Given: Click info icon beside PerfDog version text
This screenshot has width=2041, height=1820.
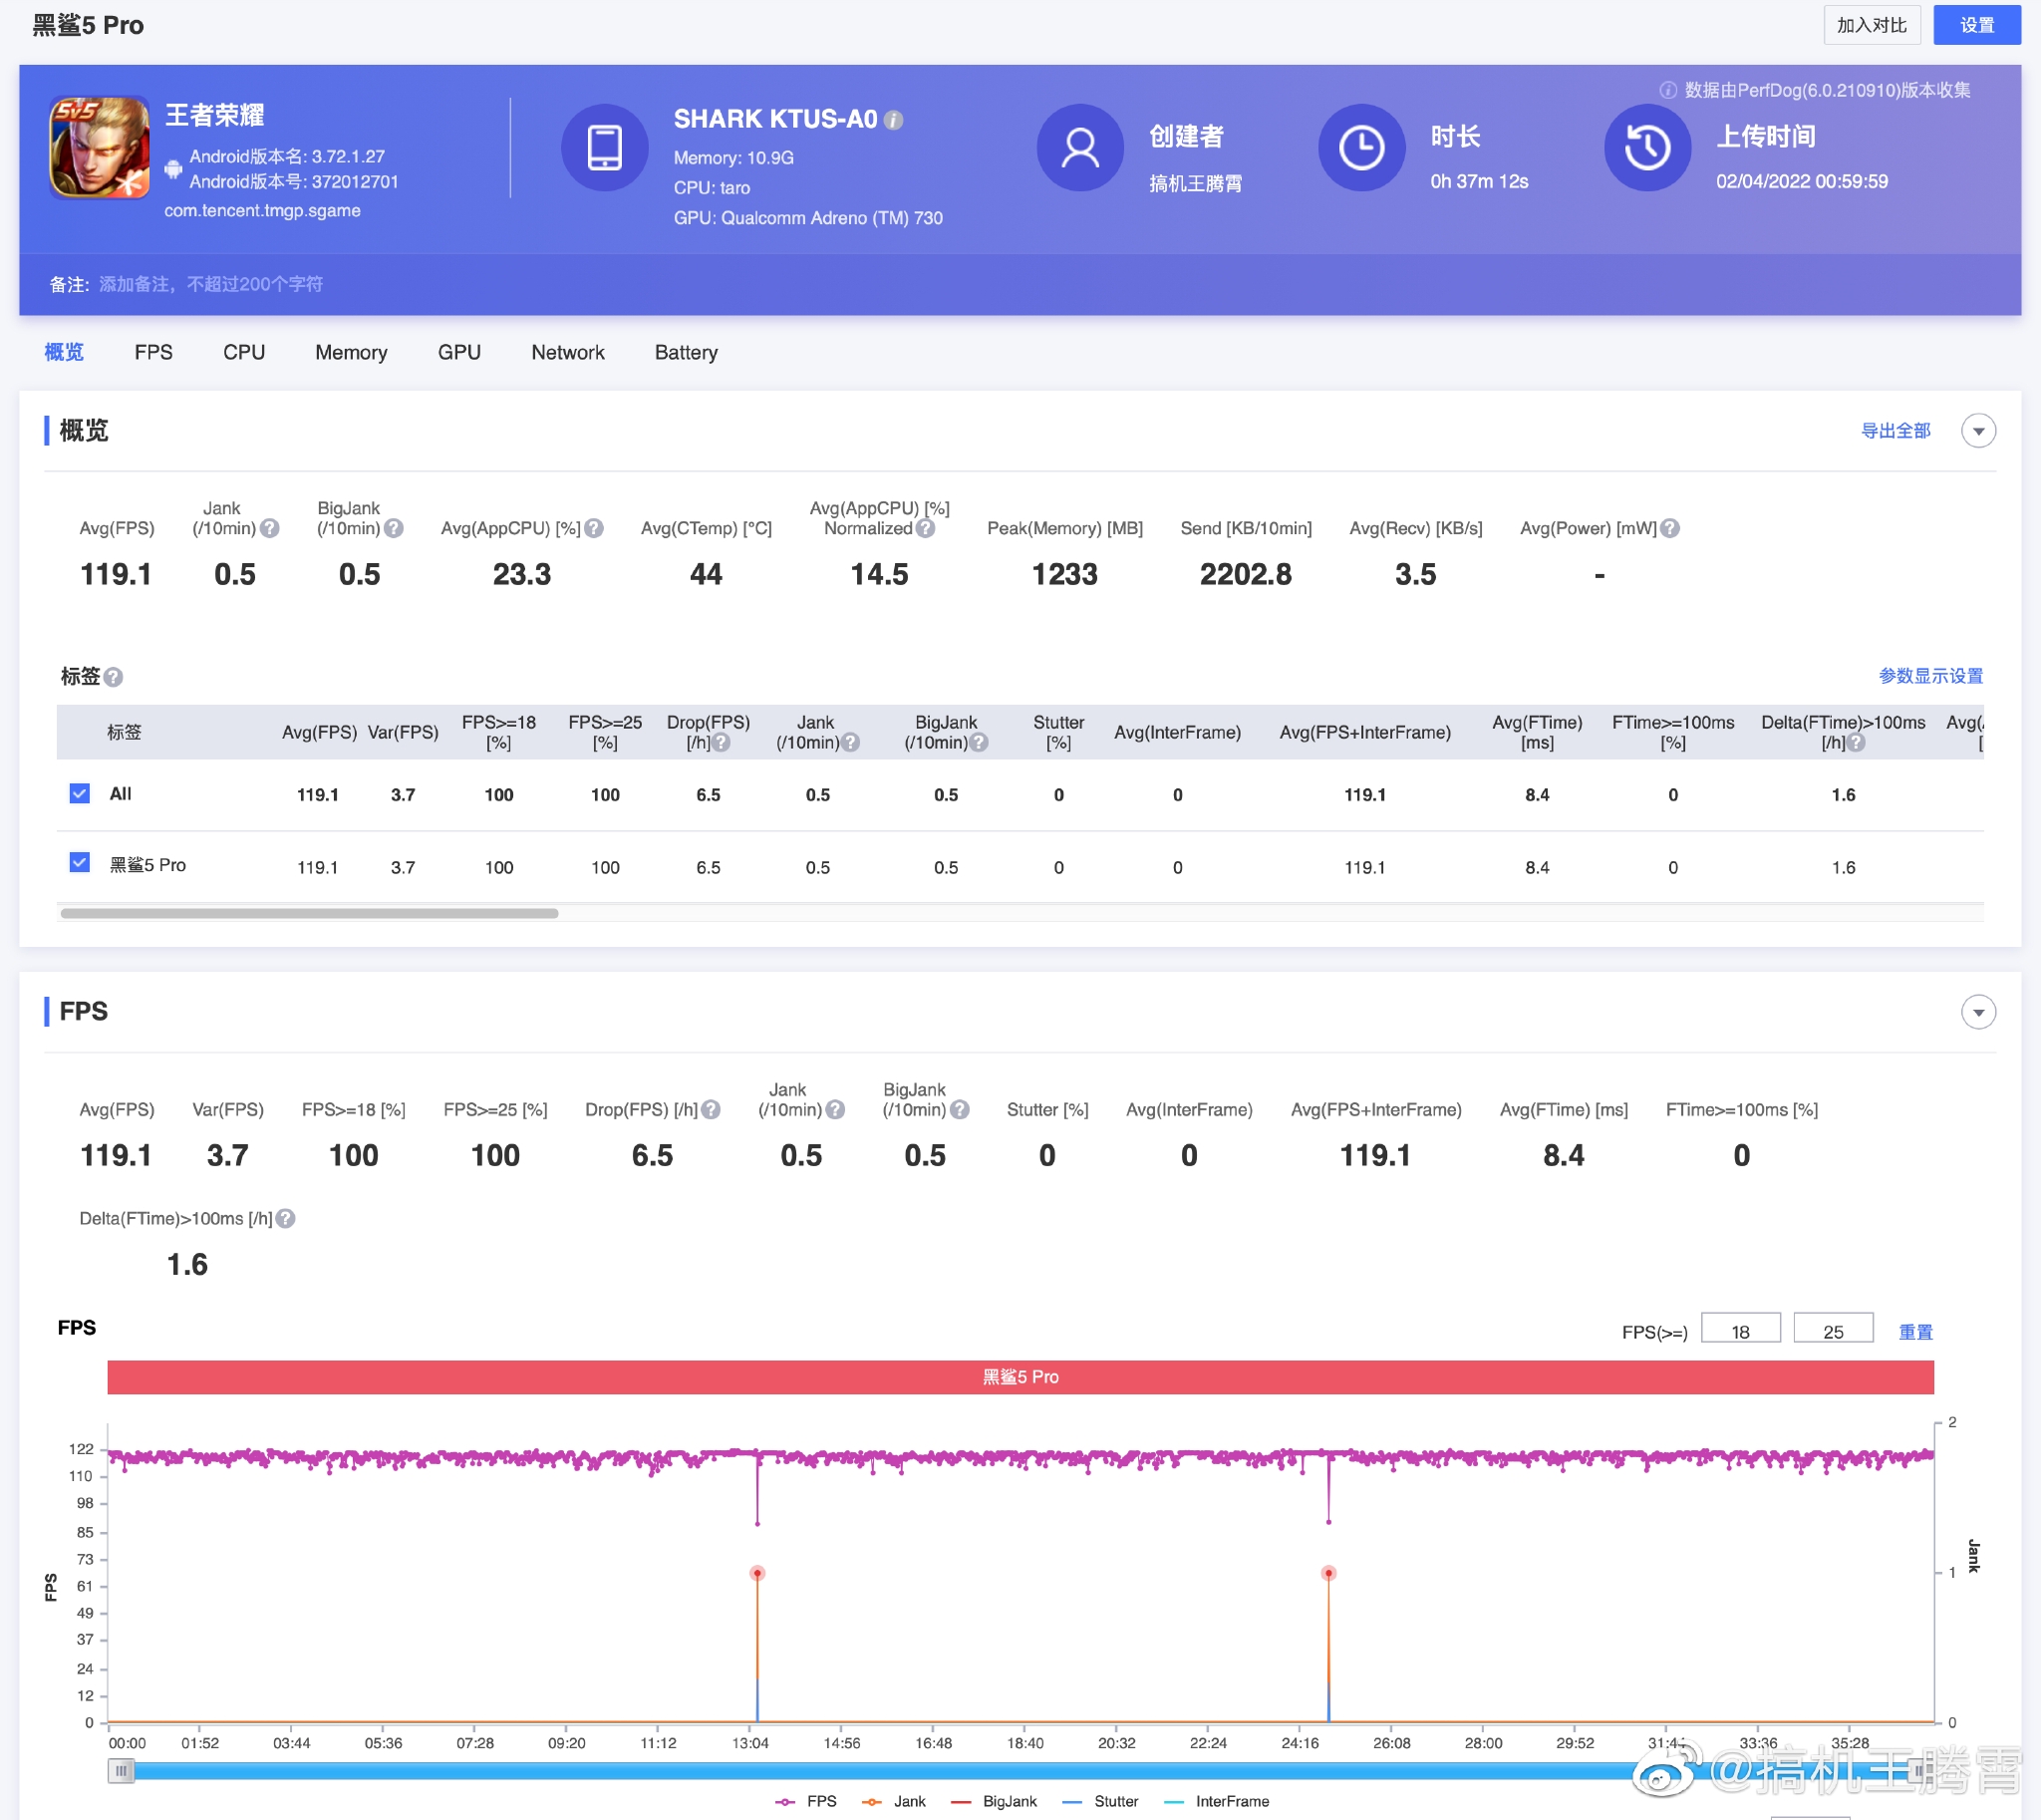Looking at the screenshot, I should 1667,90.
